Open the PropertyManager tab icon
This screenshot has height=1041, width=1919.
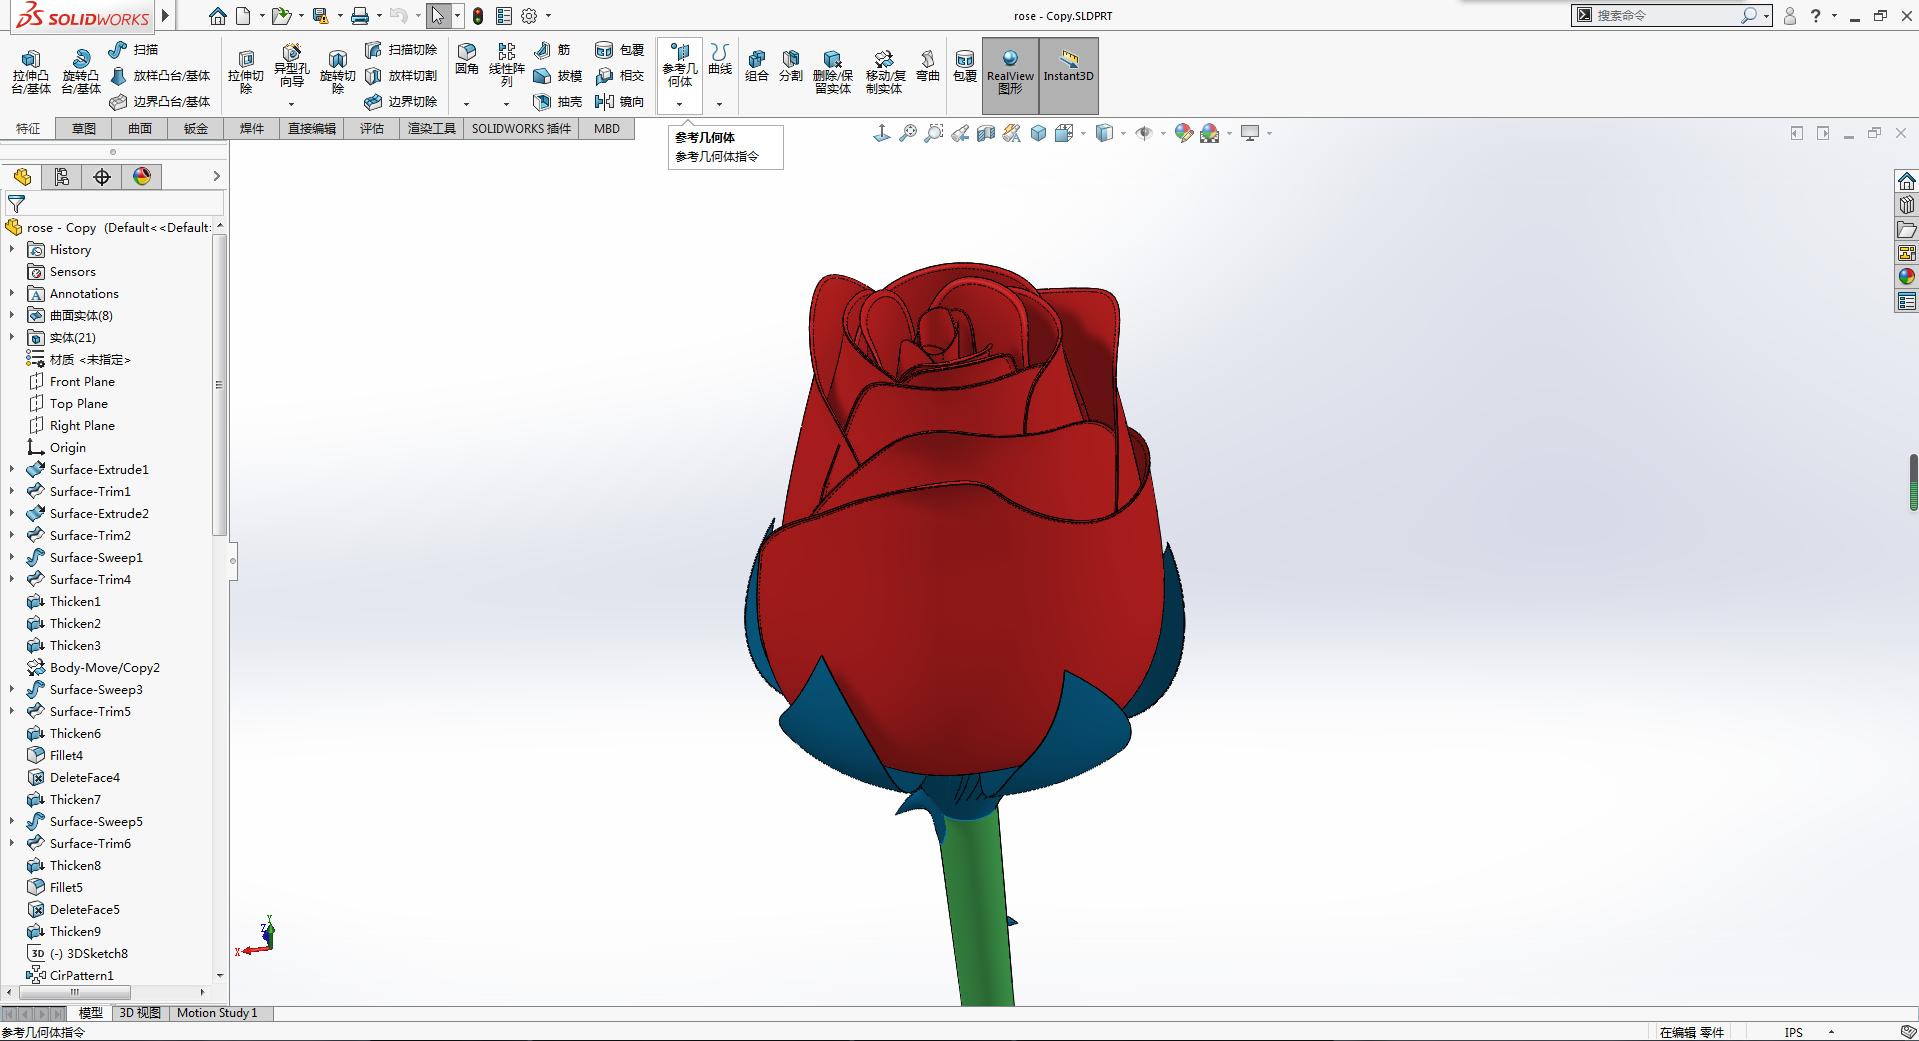(62, 177)
